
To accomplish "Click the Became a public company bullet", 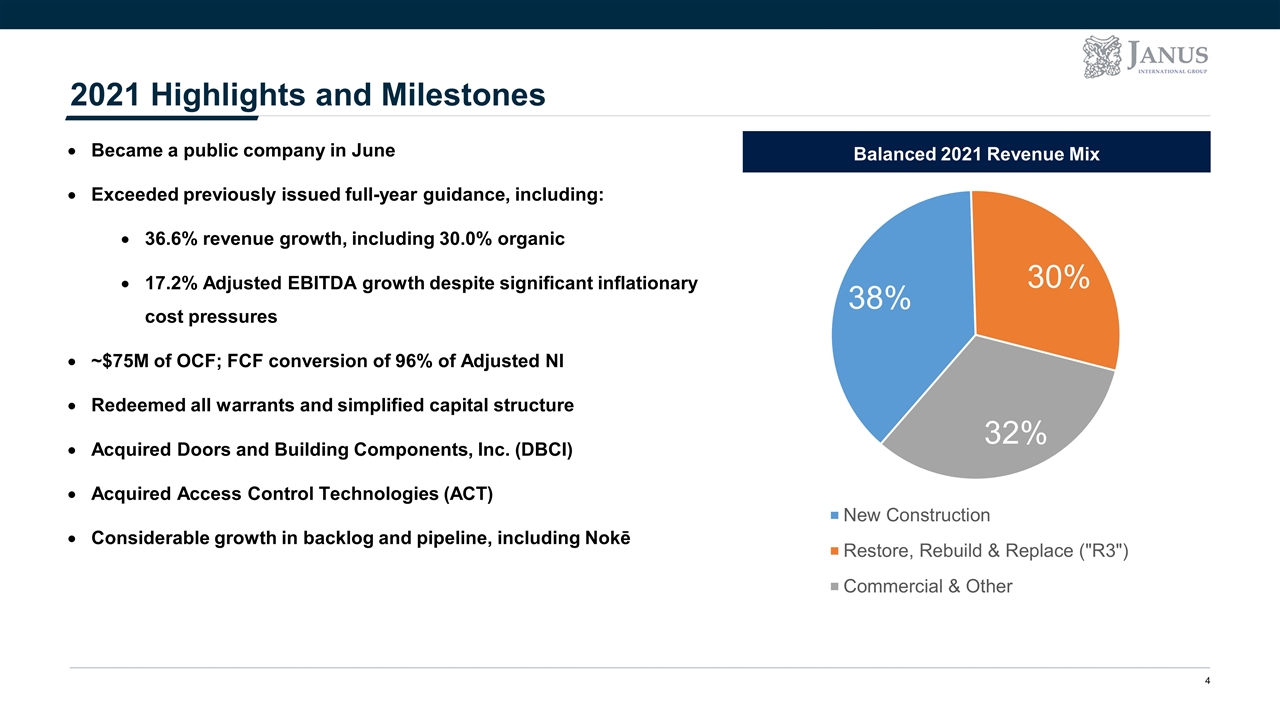I will pyautogui.click(x=243, y=150).
